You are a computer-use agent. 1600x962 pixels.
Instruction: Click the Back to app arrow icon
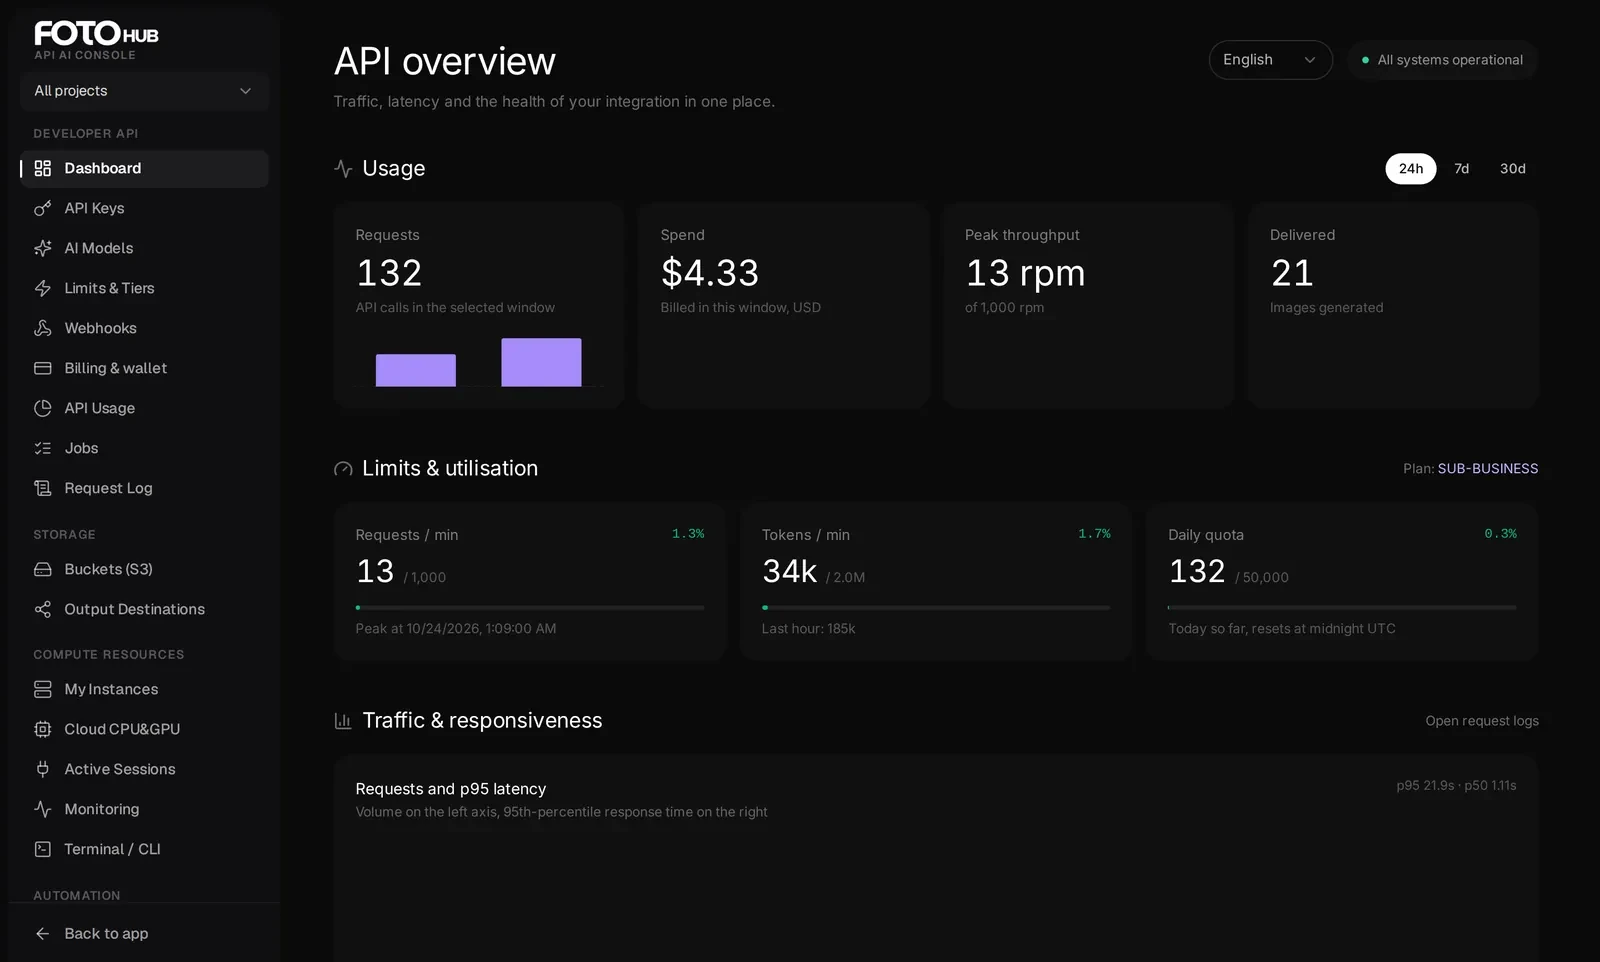tap(43, 933)
